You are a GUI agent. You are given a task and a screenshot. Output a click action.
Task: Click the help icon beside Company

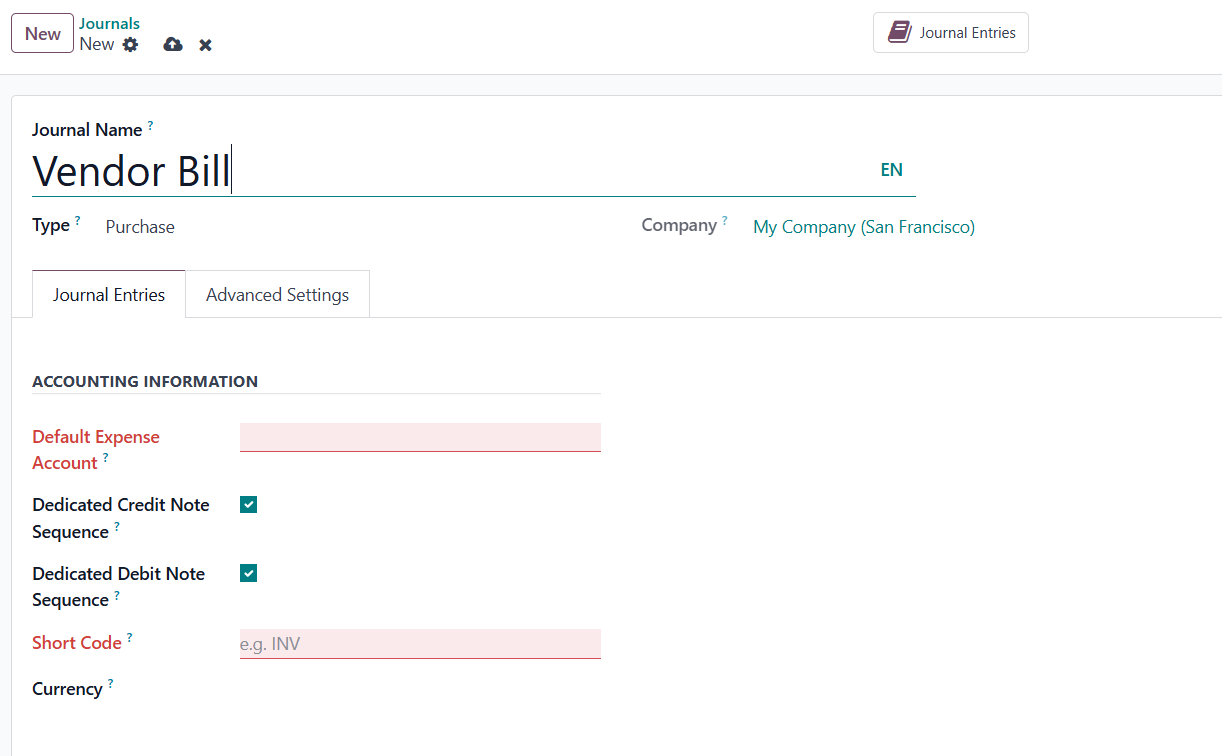click(x=725, y=221)
